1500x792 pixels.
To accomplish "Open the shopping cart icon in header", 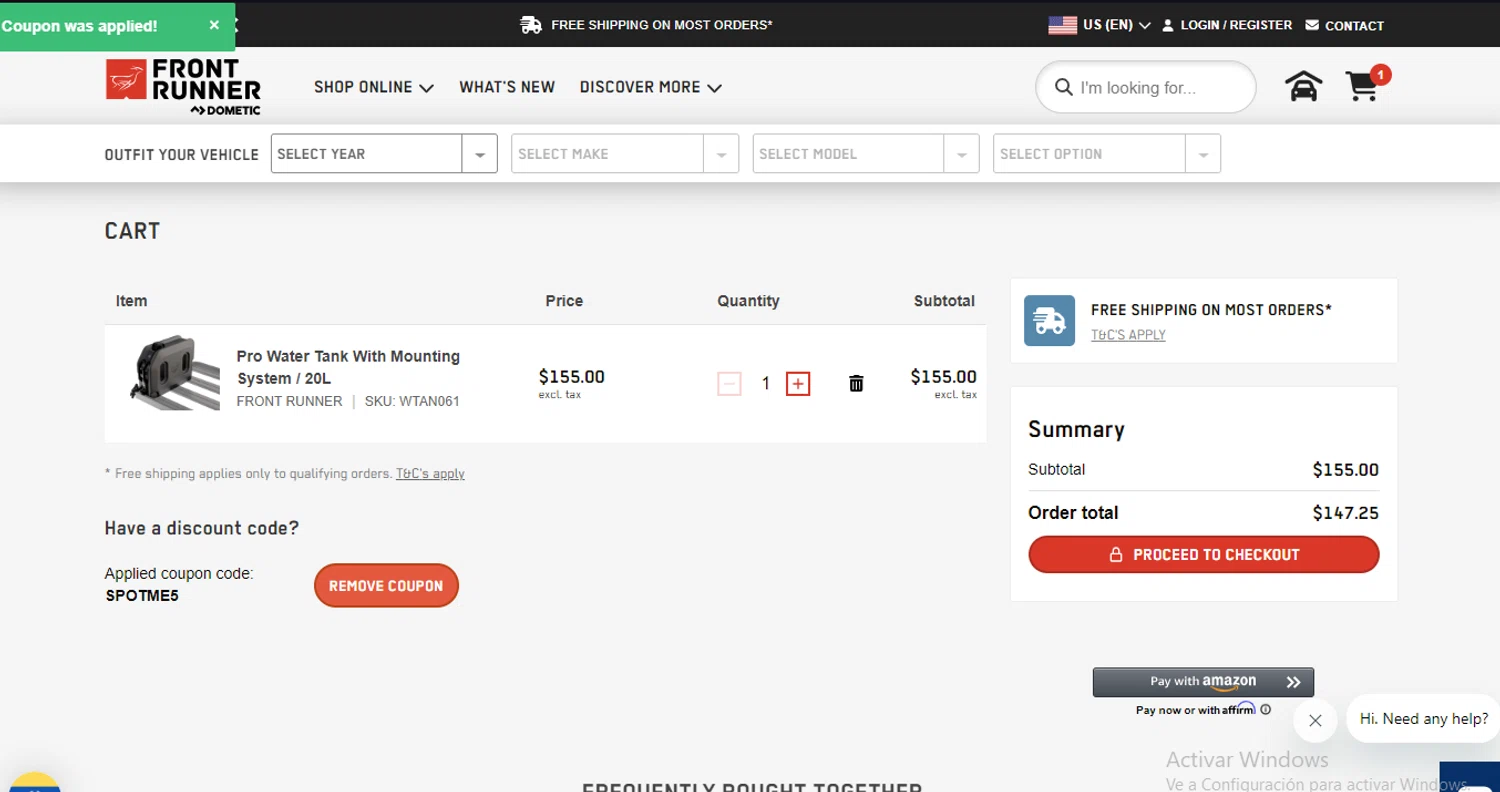I will pyautogui.click(x=1363, y=86).
